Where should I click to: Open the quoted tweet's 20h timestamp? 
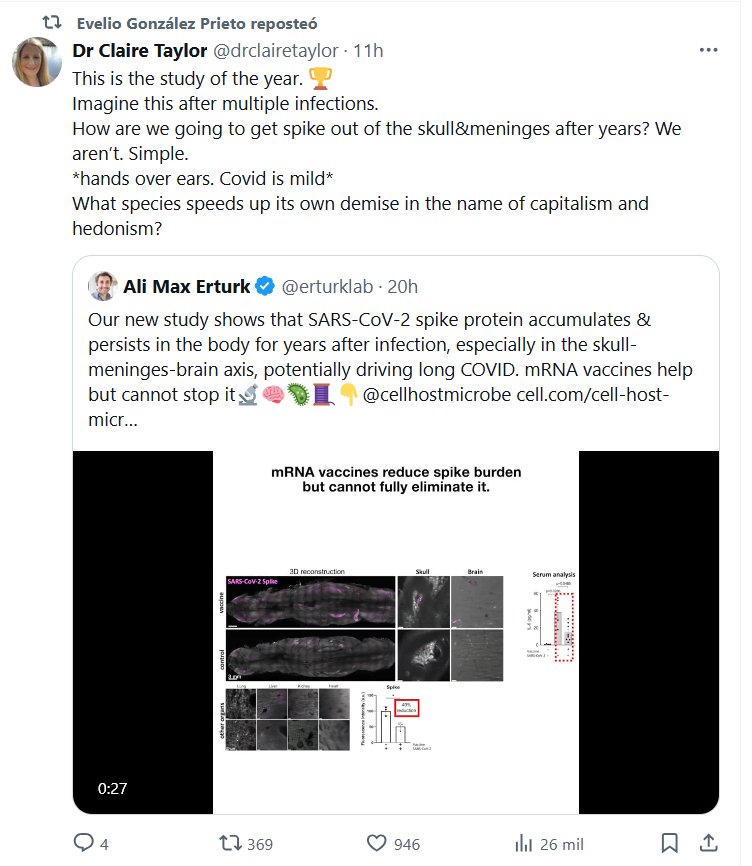click(x=402, y=287)
